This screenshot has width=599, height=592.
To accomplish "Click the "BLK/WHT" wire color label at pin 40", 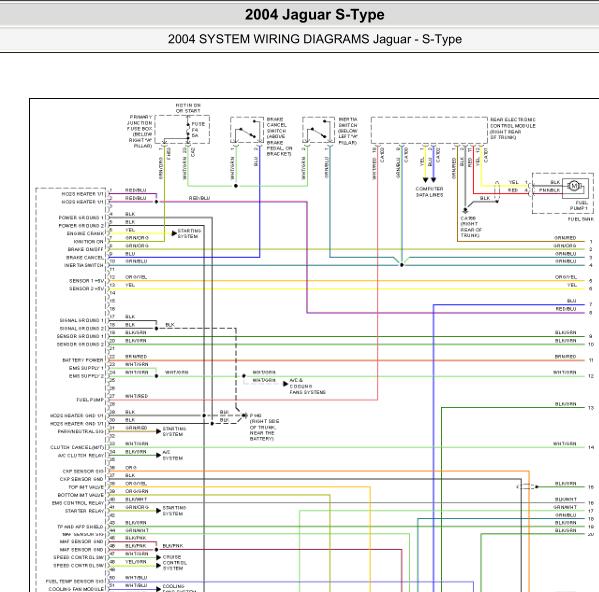I will [136, 499].
